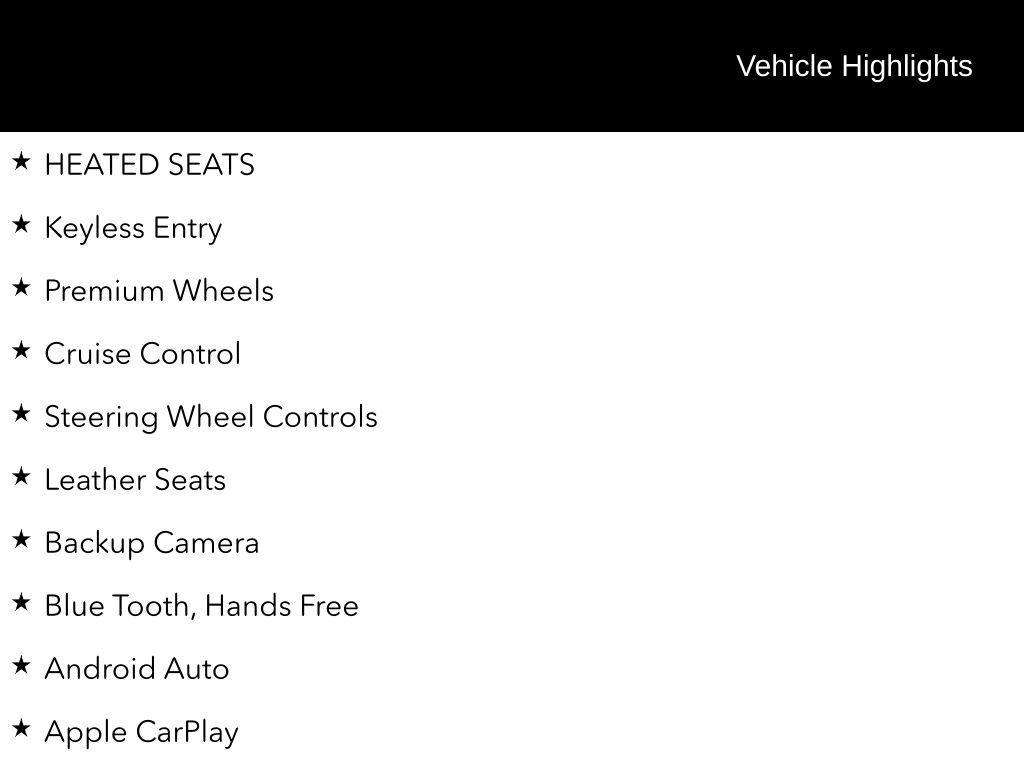Click the Blue Tooth, Hands Free text
The height and width of the screenshot is (768, 1024).
pyautogui.click(x=201, y=606)
